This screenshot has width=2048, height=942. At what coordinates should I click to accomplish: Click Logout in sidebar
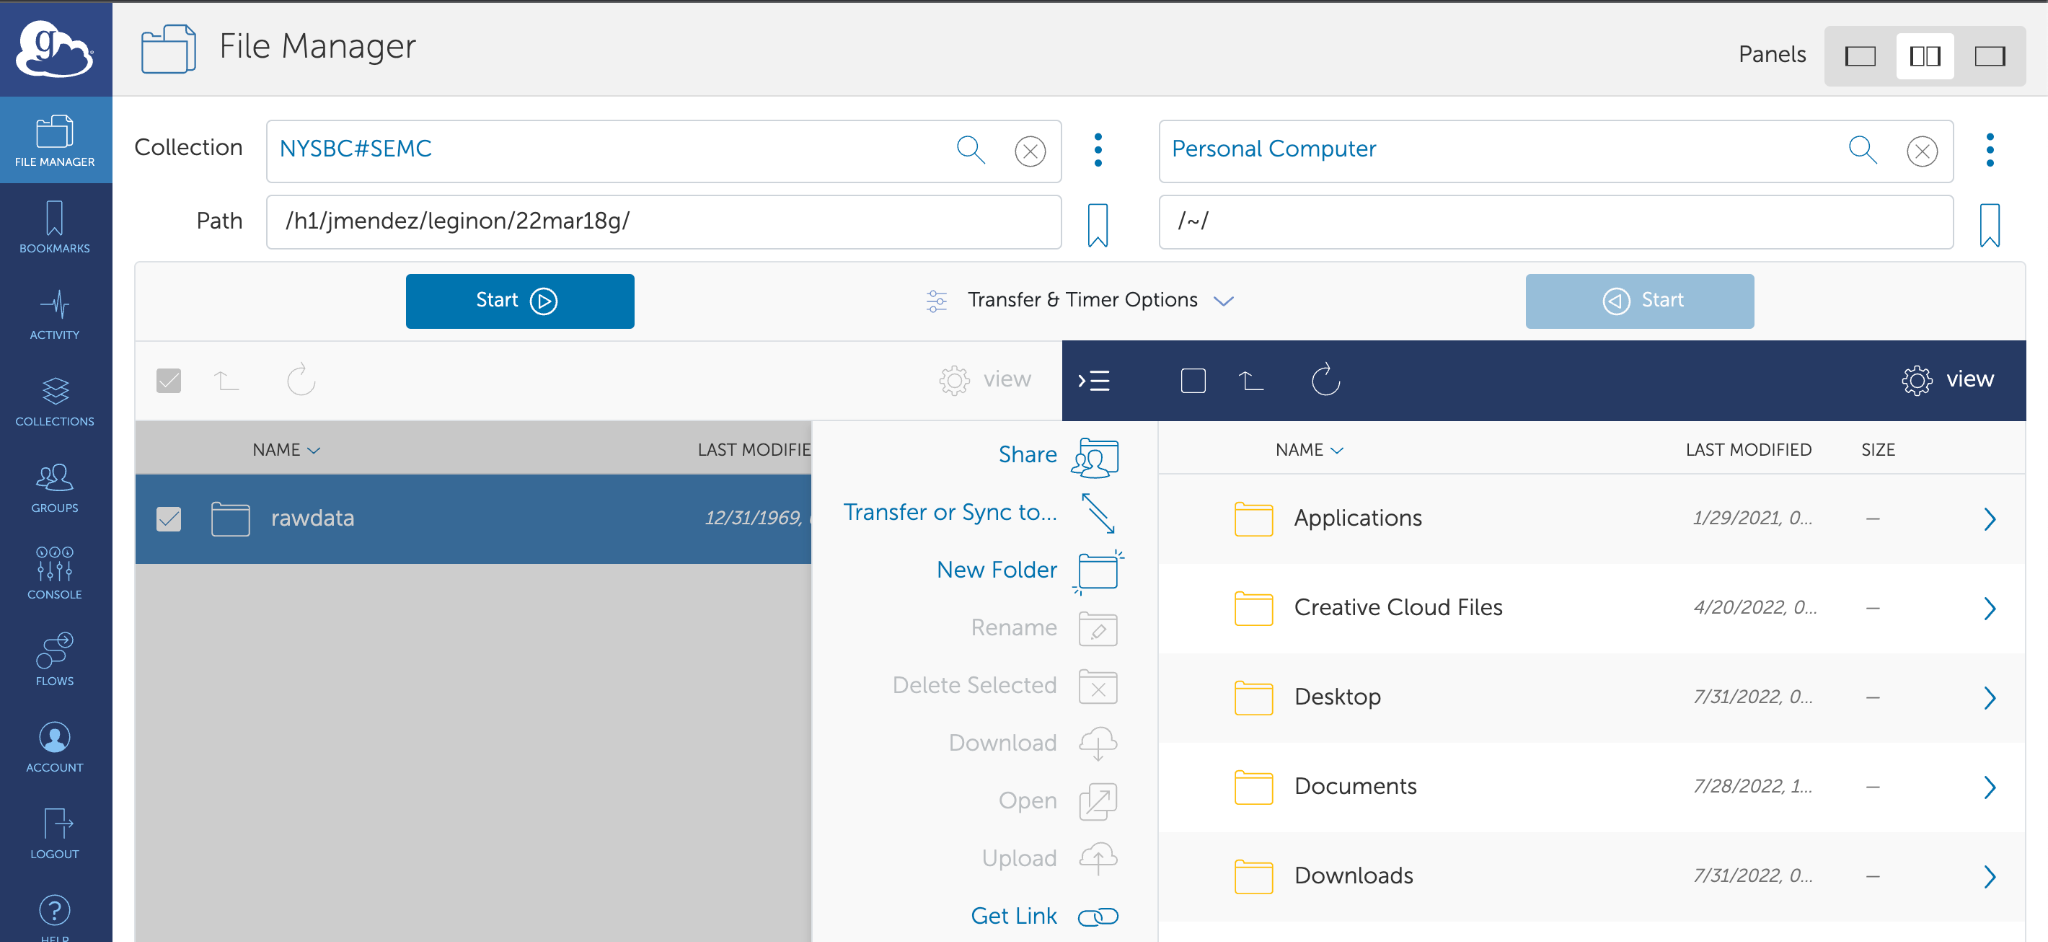point(55,833)
